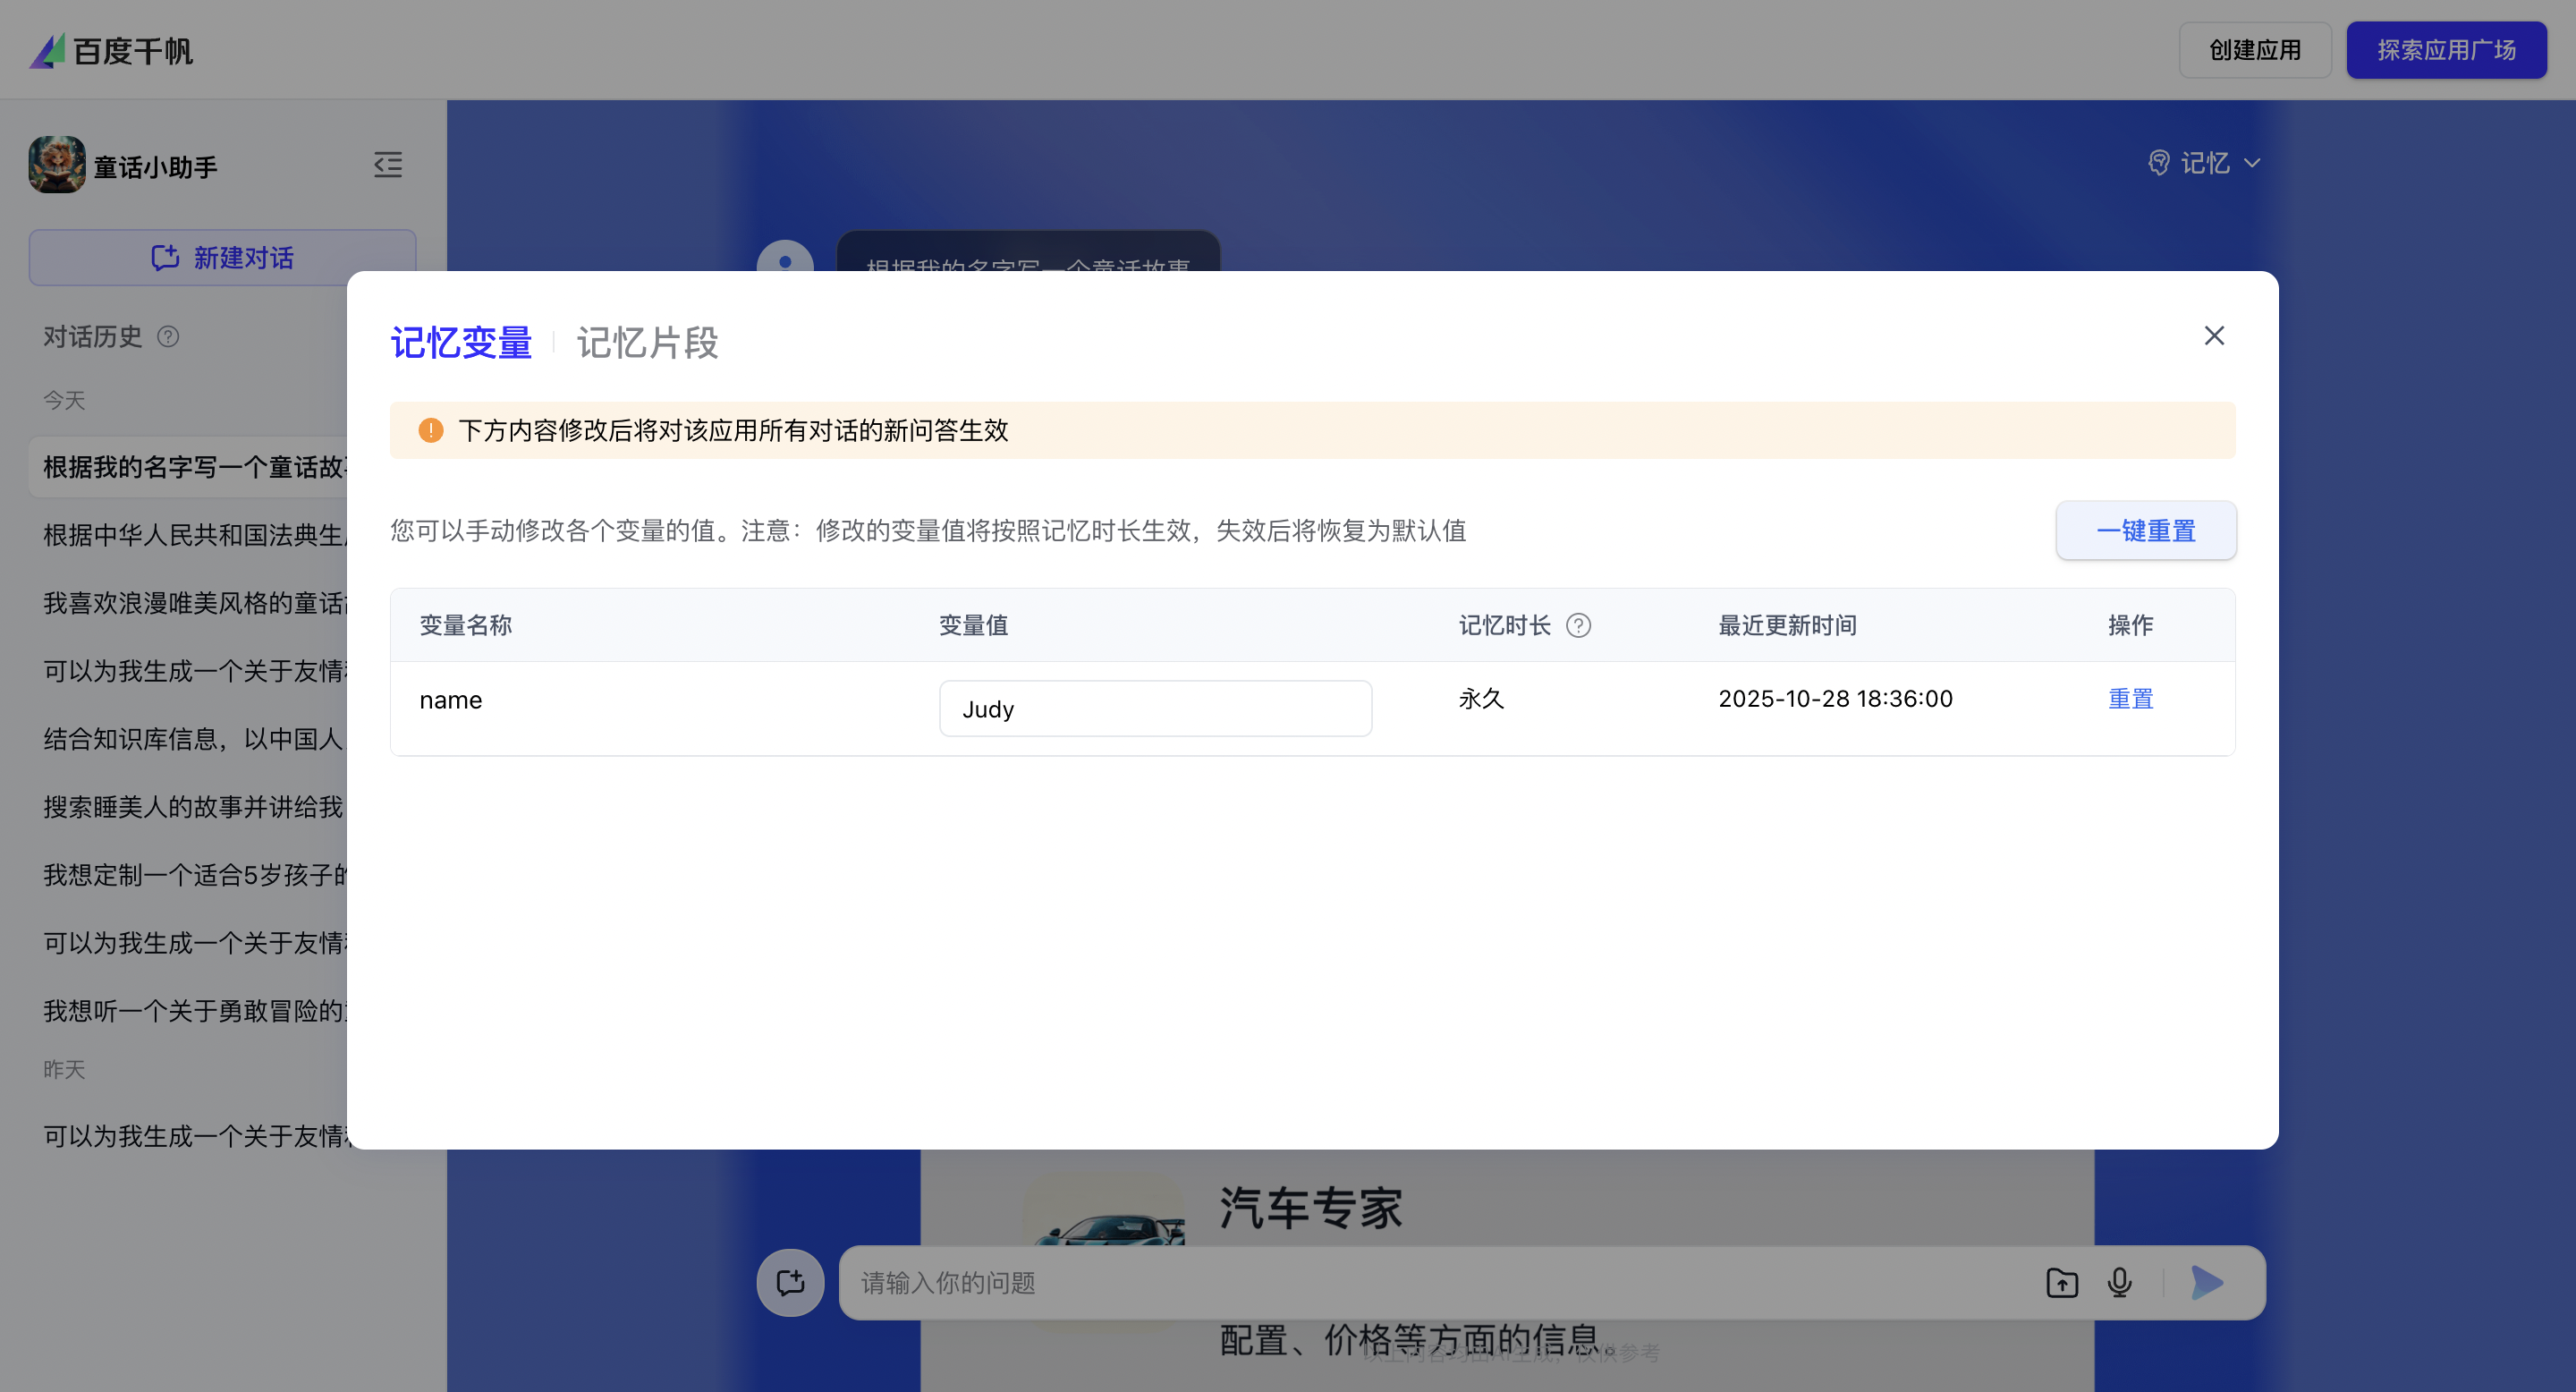Click the new chat round icon button
The image size is (2576, 1392).
790,1282
